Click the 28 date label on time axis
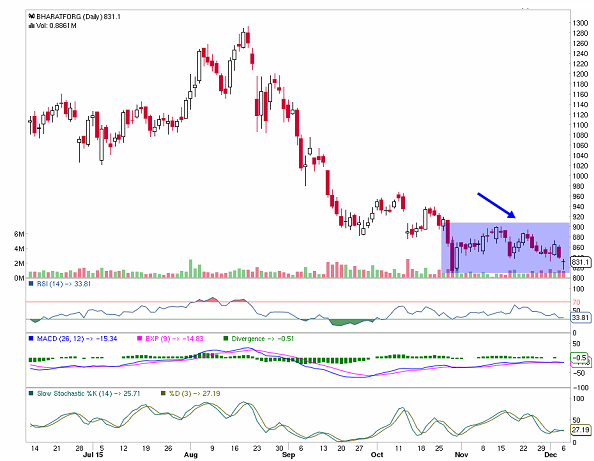 tap(79, 448)
